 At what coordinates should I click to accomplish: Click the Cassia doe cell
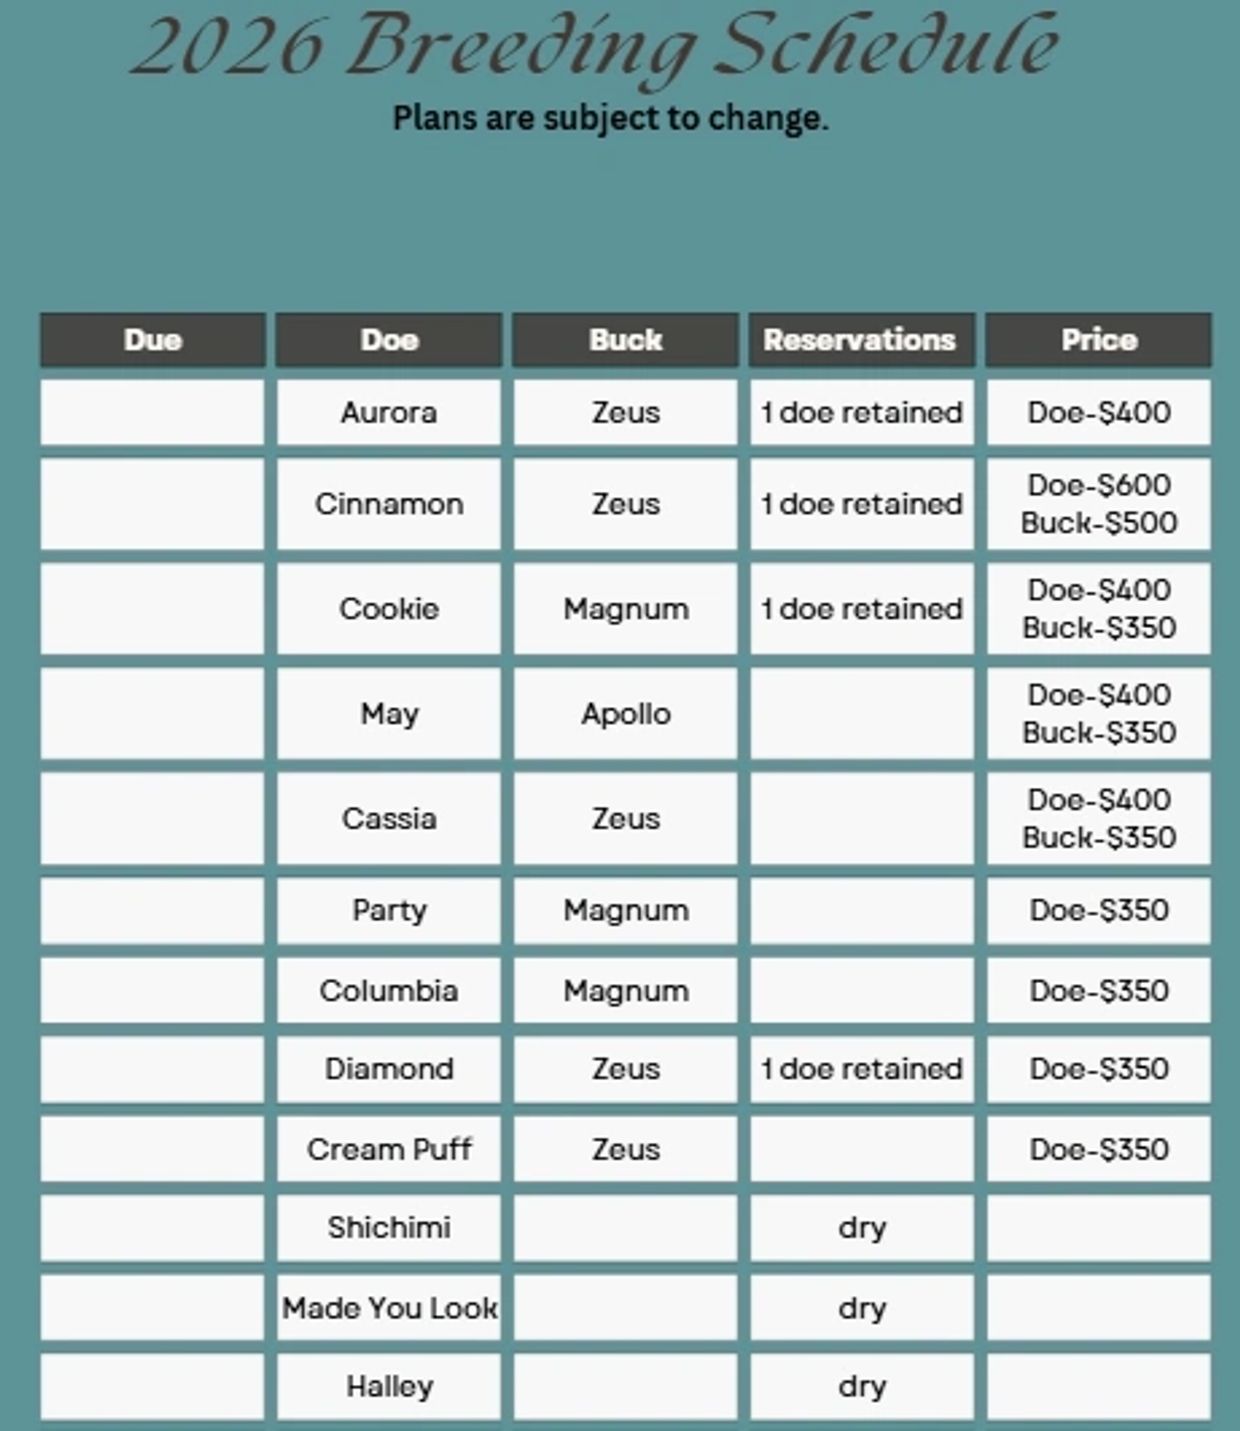pyautogui.click(x=389, y=819)
